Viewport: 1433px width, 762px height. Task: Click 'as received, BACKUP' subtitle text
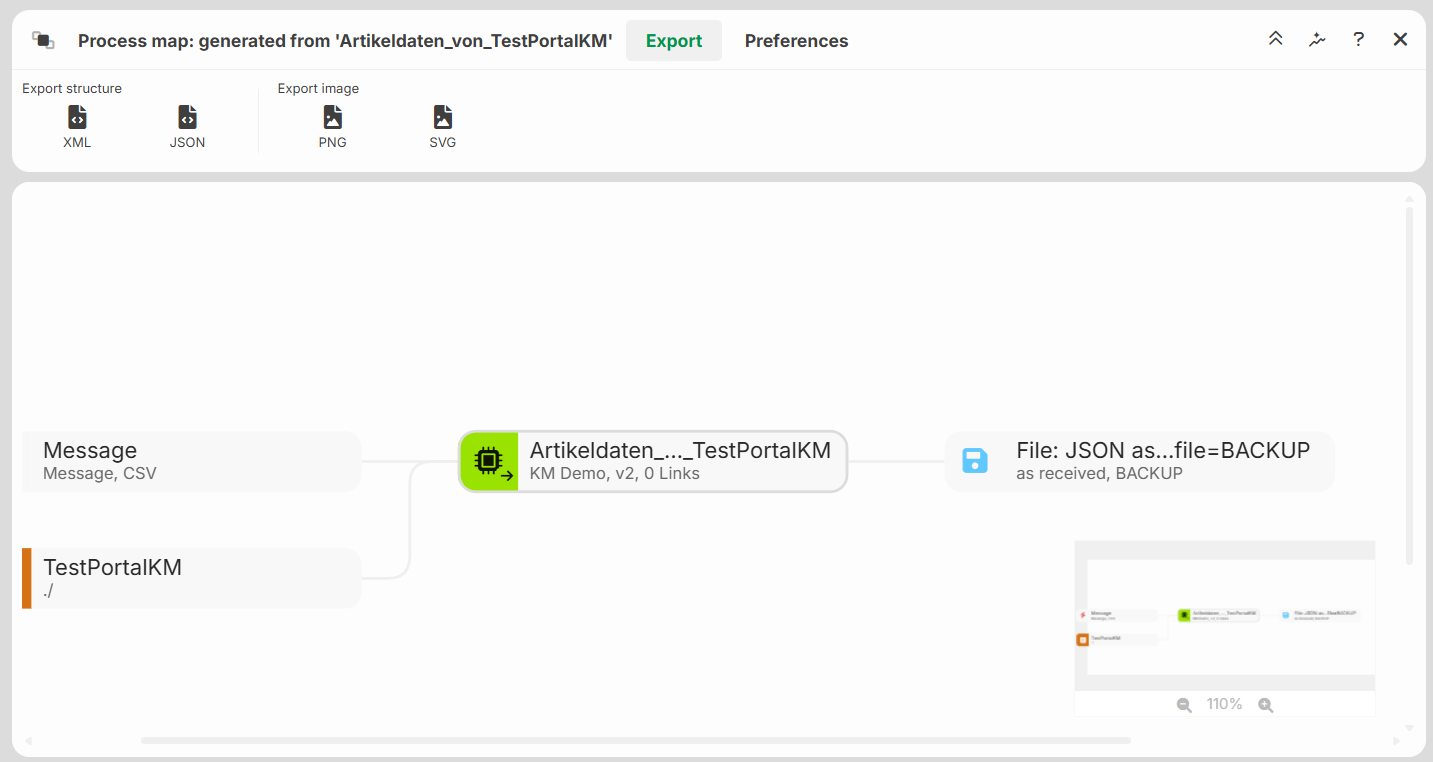tap(1099, 474)
